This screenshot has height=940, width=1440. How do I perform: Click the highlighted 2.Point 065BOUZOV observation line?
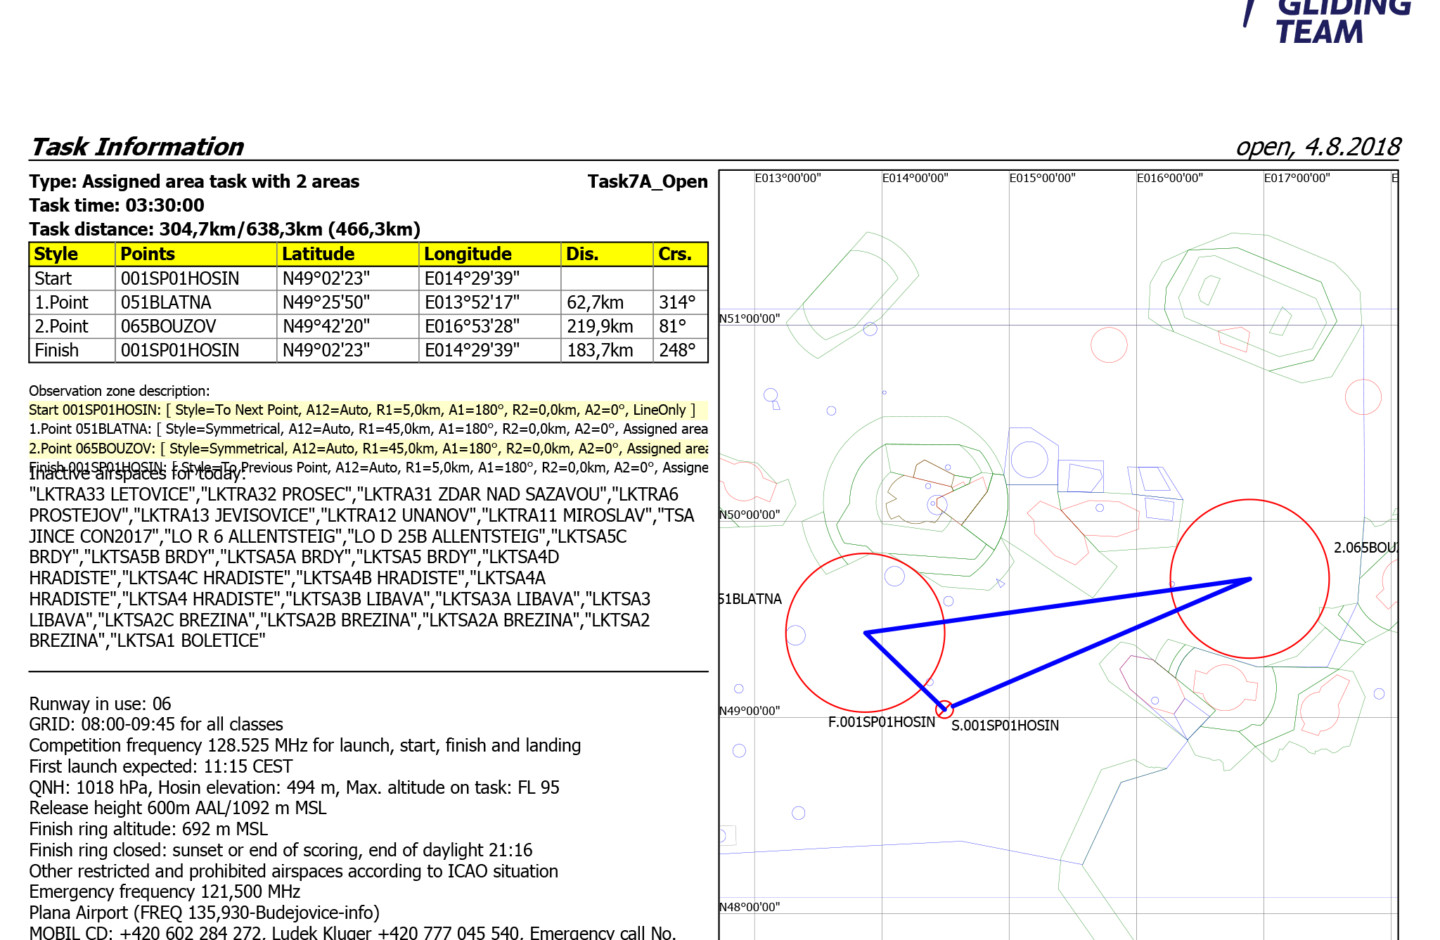click(x=368, y=449)
